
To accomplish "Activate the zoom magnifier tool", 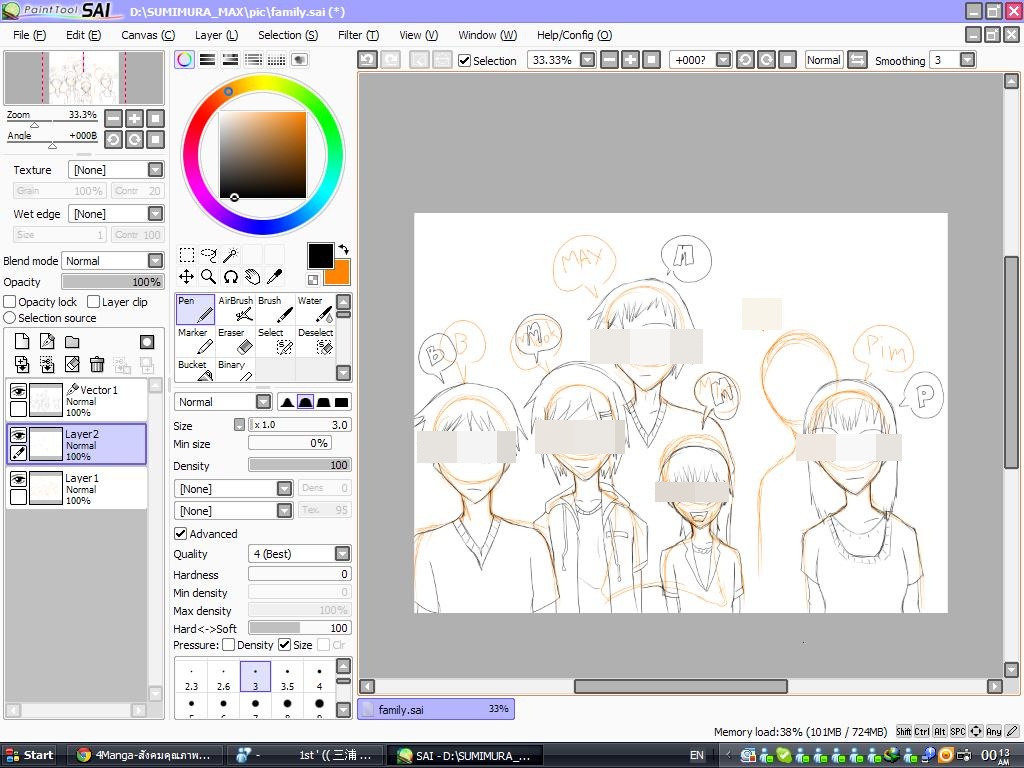I will (209, 277).
